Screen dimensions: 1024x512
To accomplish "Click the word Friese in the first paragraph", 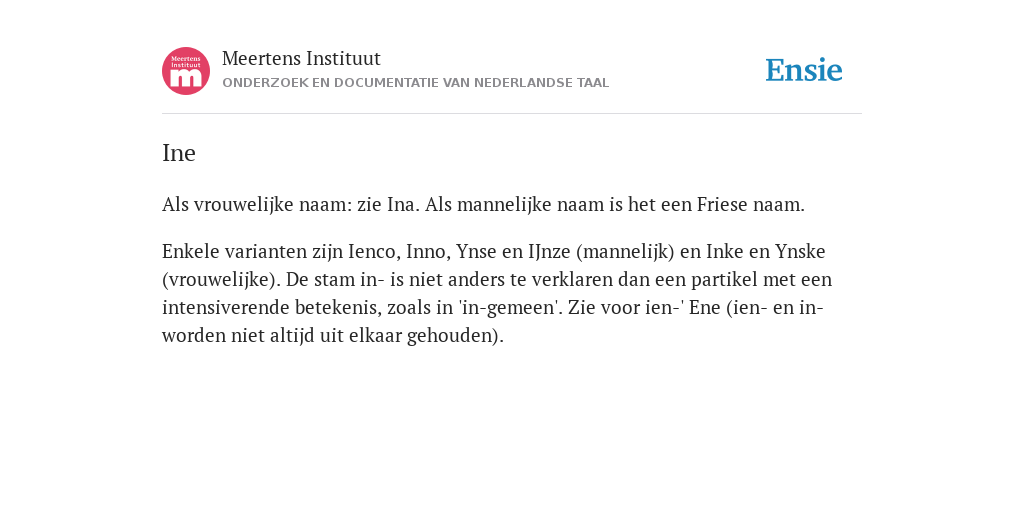I will 722,204.
